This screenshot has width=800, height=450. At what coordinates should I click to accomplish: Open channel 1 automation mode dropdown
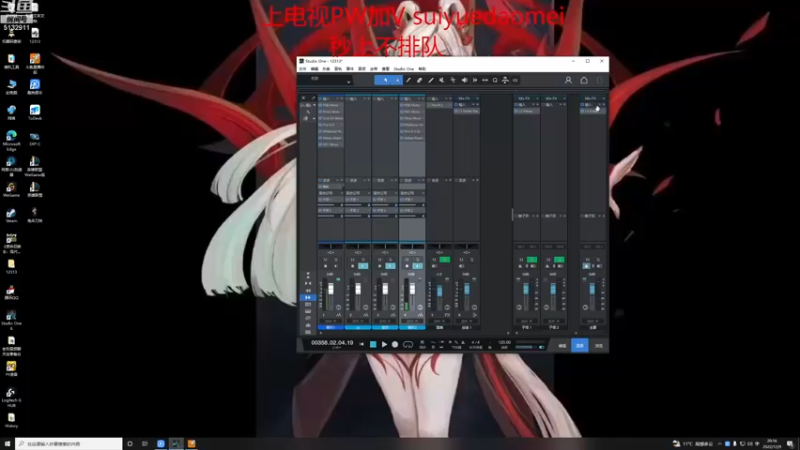pos(331,321)
